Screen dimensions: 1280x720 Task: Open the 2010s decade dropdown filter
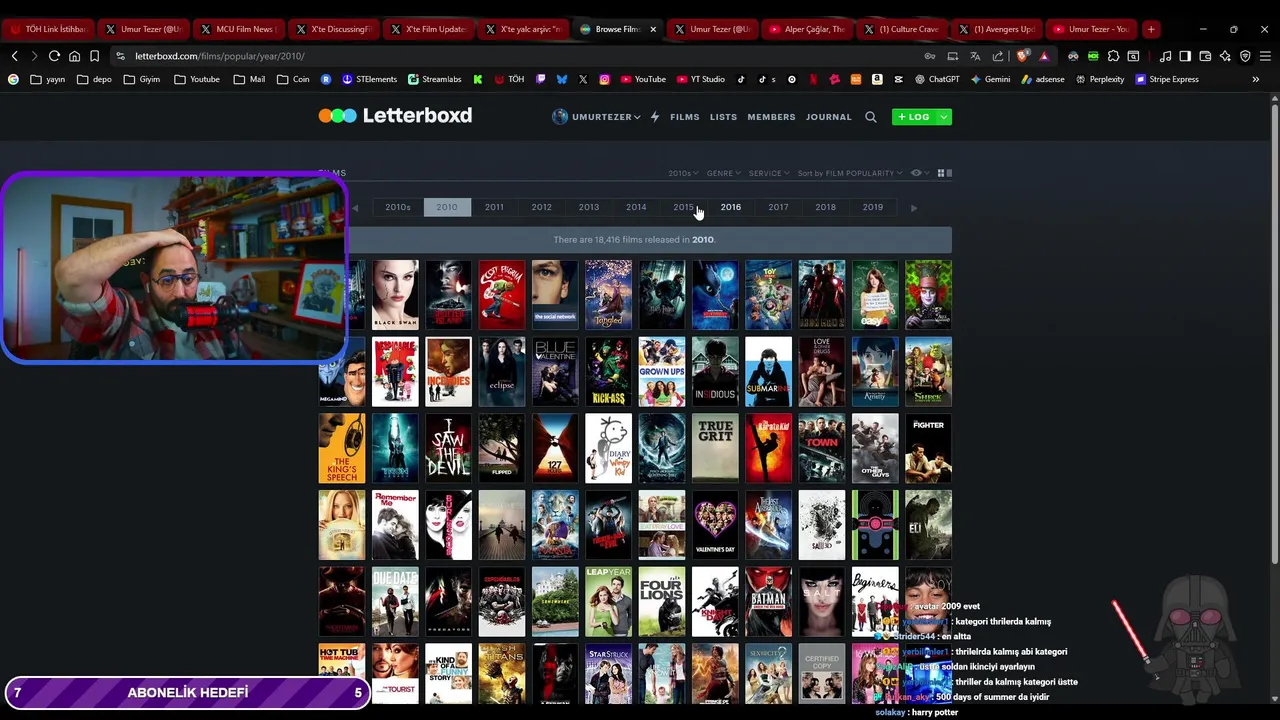683,173
